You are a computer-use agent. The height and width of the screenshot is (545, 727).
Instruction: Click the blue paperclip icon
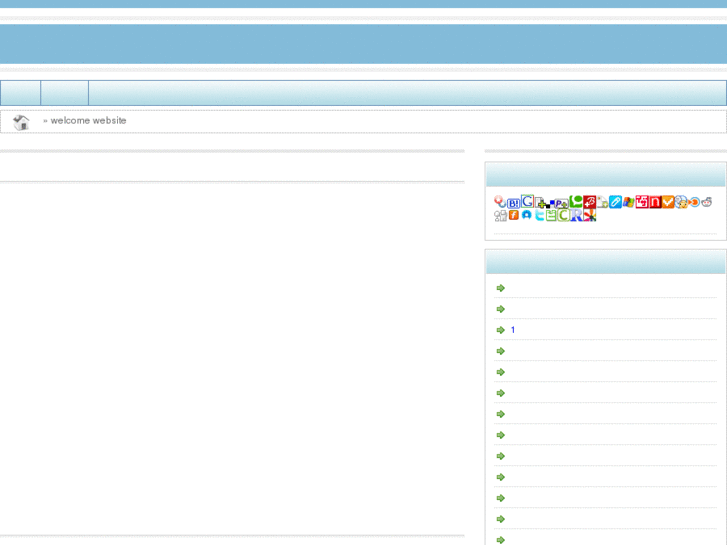click(x=615, y=202)
